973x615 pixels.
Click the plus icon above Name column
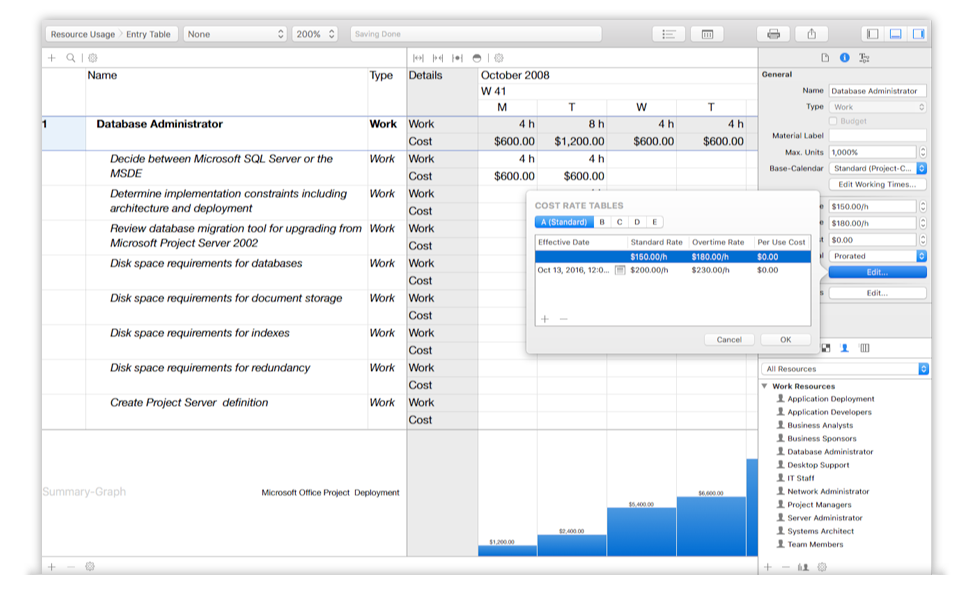pos(52,58)
